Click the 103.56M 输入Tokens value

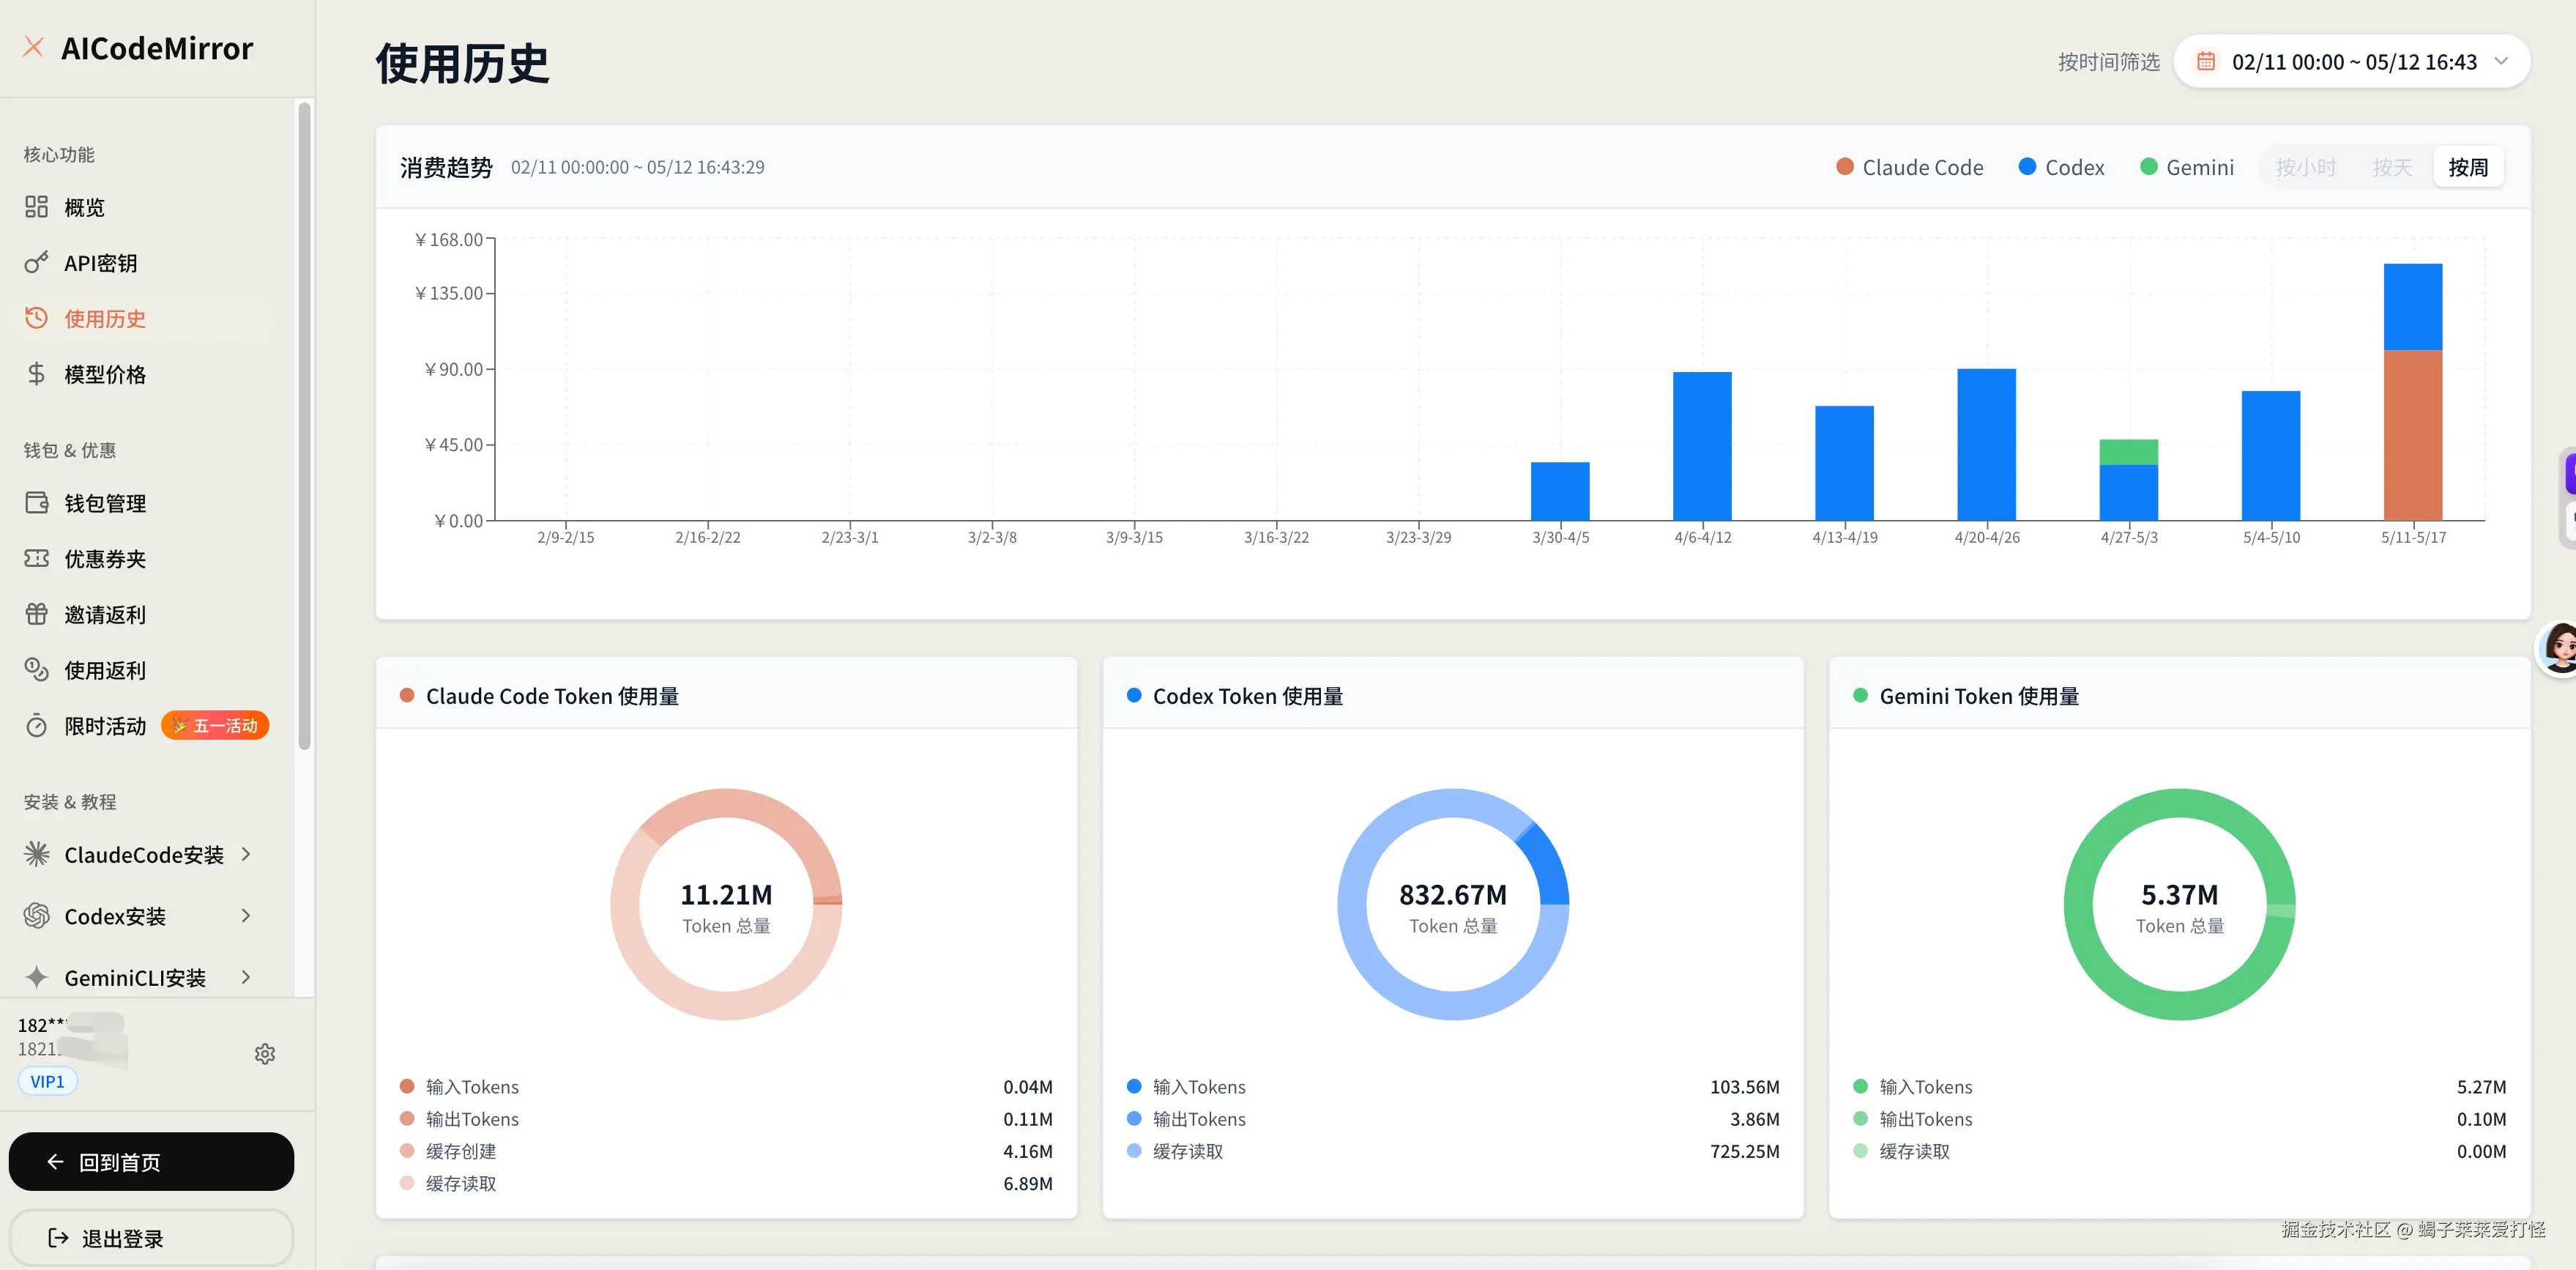pyautogui.click(x=1745, y=1087)
